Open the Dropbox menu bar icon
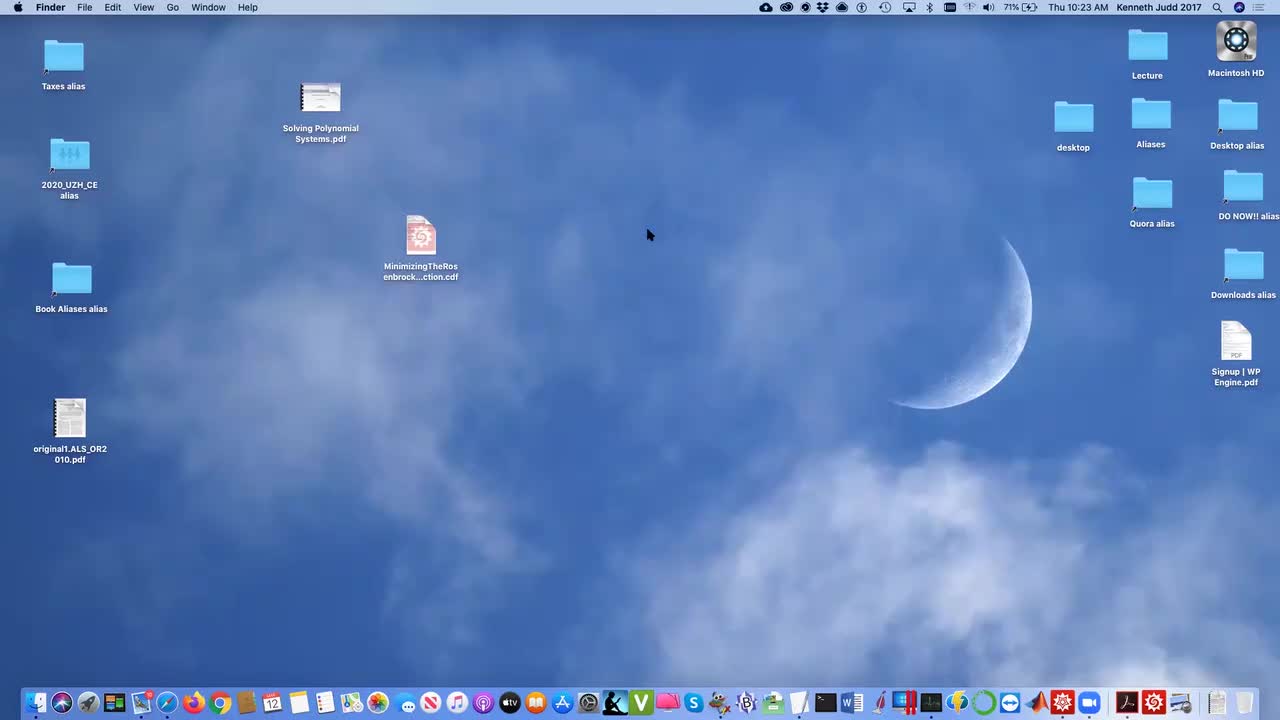This screenshot has width=1280, height=720. (823, 7)
